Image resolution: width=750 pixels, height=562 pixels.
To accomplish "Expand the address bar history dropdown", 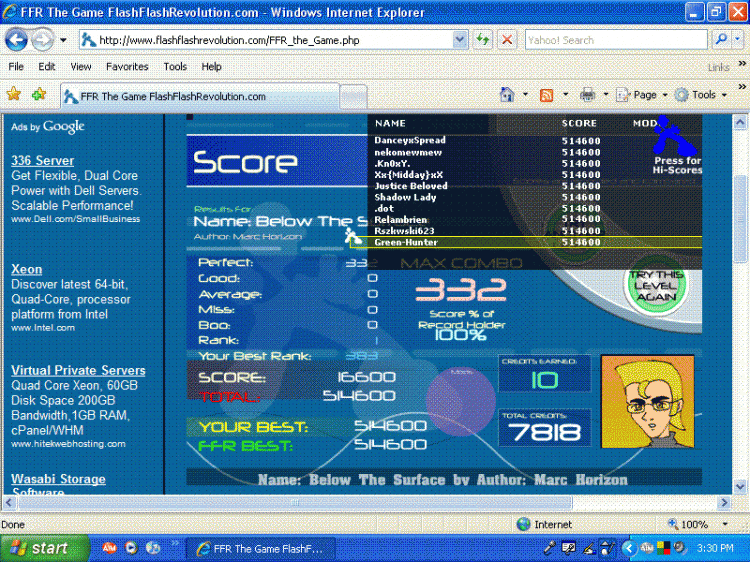I will (460, 40).
